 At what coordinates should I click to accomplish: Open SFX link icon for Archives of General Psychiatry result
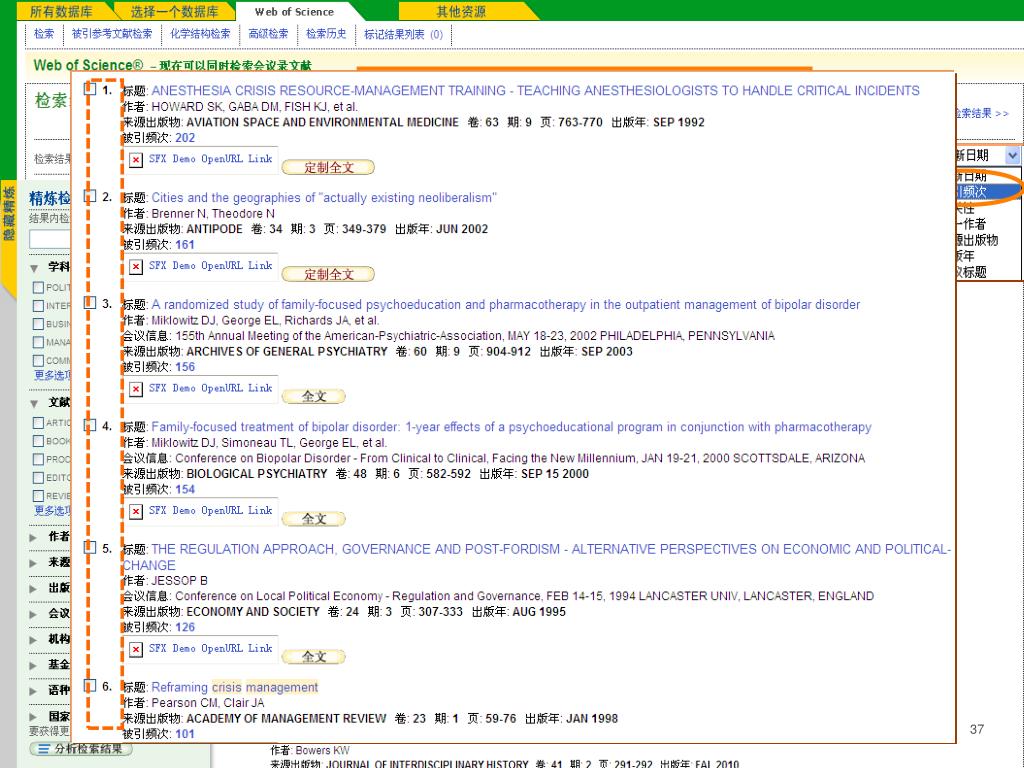pyautogui.click(x=136, y=389)
